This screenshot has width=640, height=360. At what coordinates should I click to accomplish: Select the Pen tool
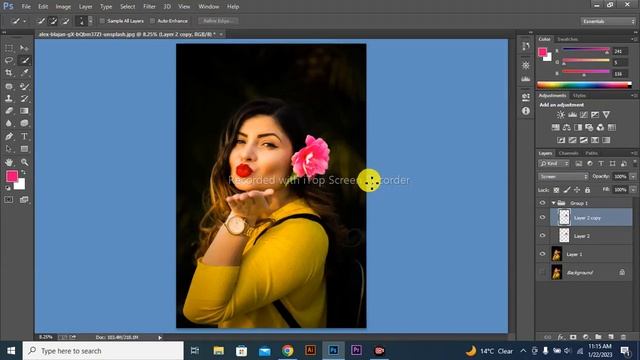(9, 136)
